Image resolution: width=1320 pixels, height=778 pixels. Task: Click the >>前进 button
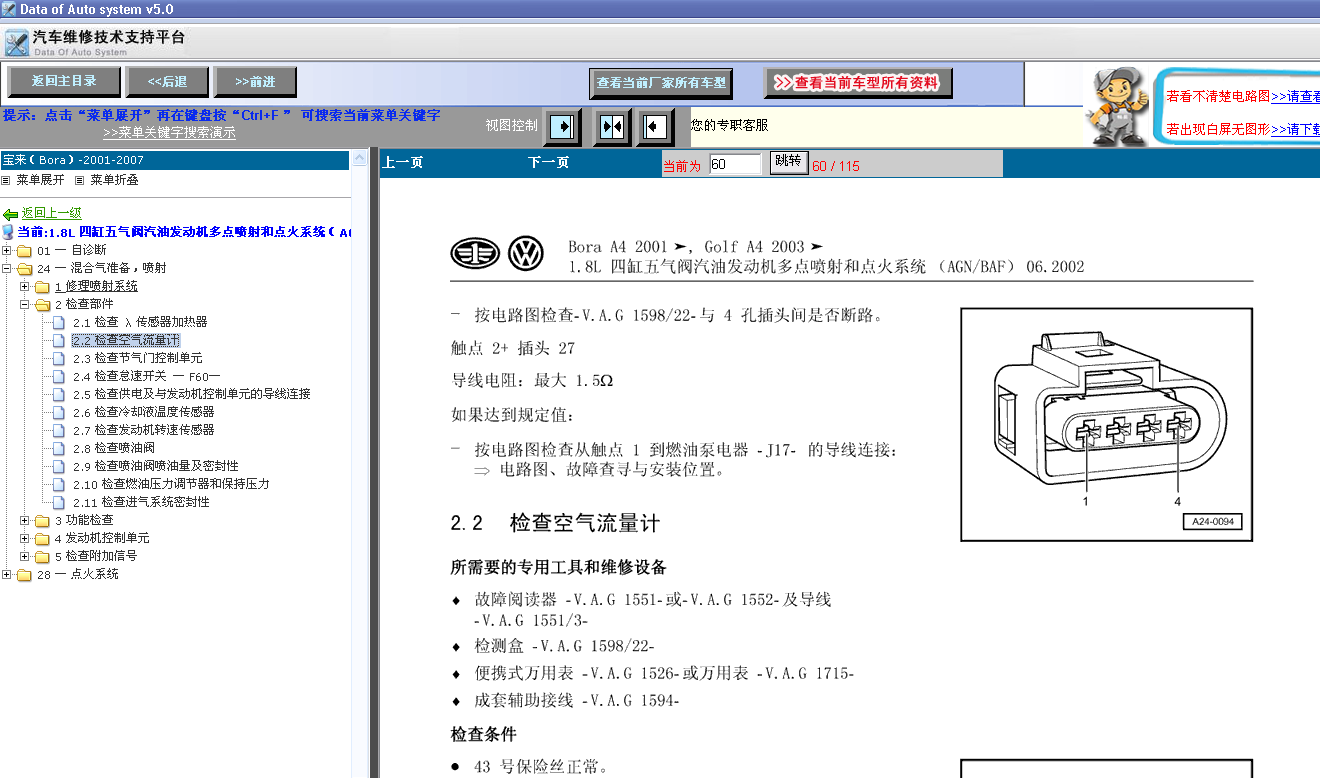coord(255,82)
